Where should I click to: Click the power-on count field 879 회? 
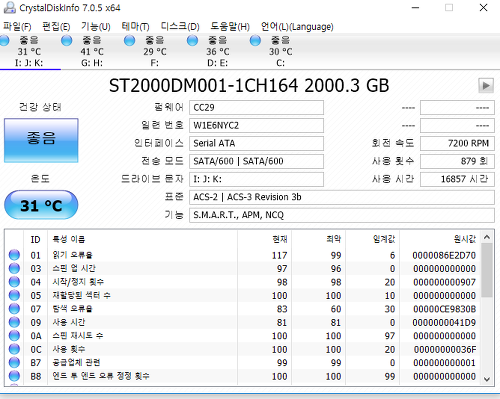click(457, 161)
